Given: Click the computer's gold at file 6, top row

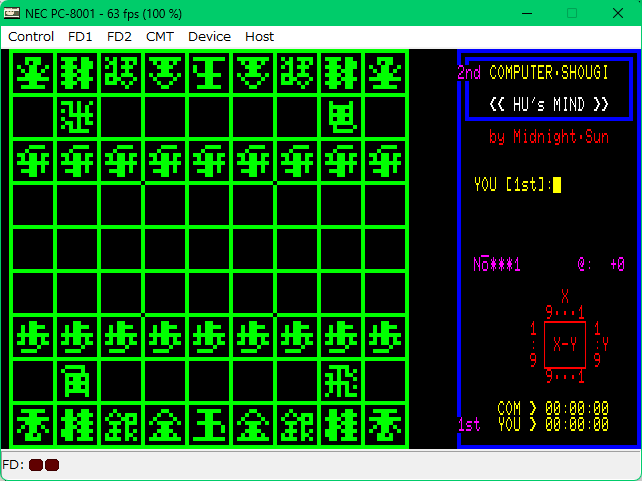Looking at the screenshot, I should pos(165,73).
